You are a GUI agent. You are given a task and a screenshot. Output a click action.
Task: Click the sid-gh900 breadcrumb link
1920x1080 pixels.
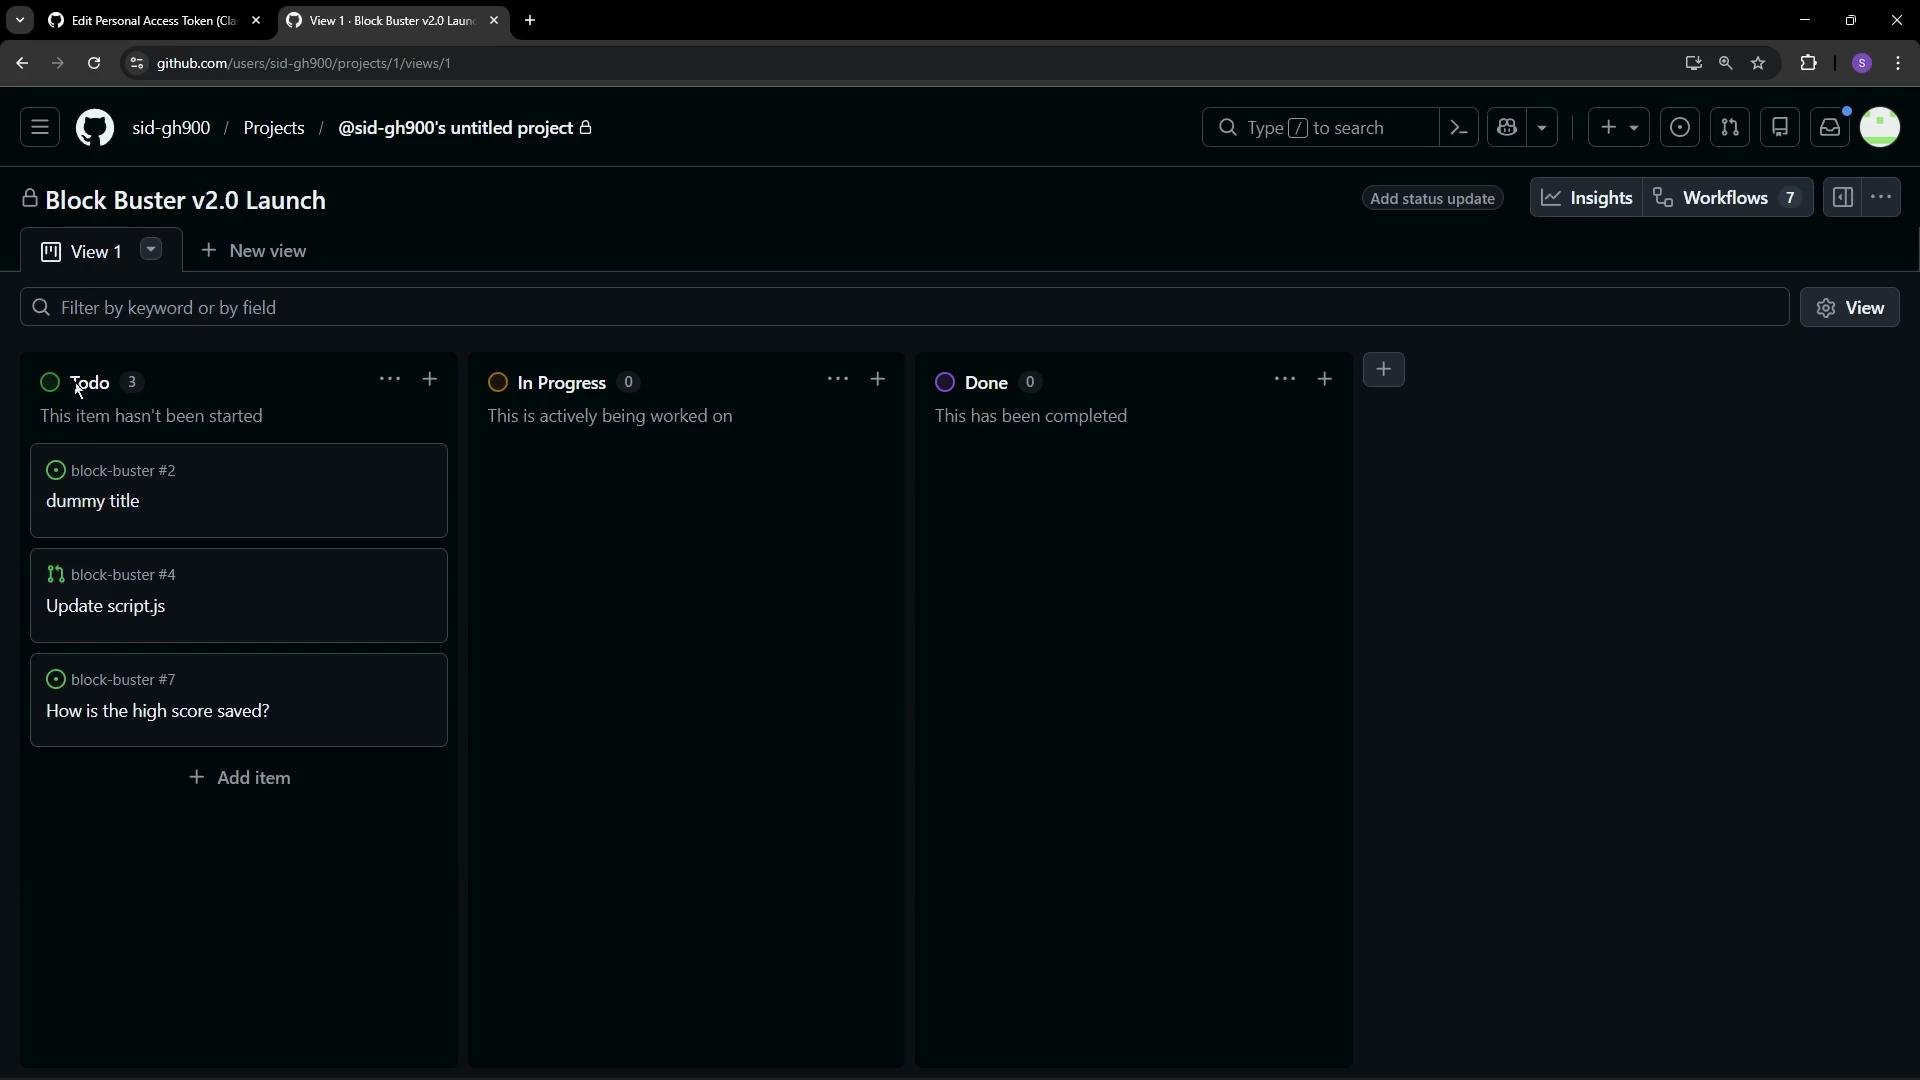(171, 128)
